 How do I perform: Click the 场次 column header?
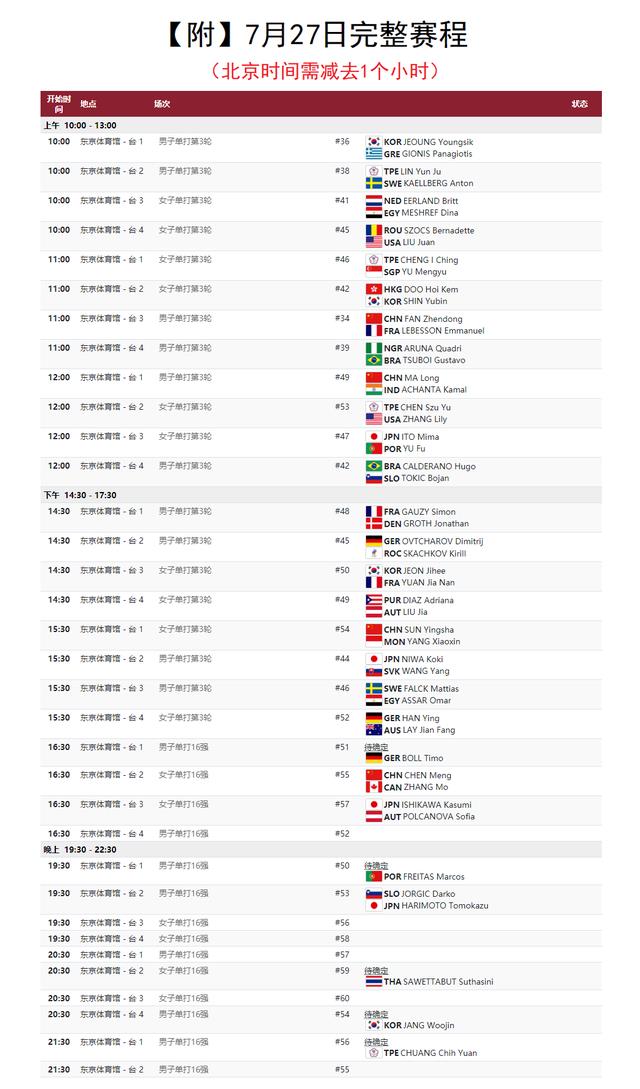coord(162,103)
